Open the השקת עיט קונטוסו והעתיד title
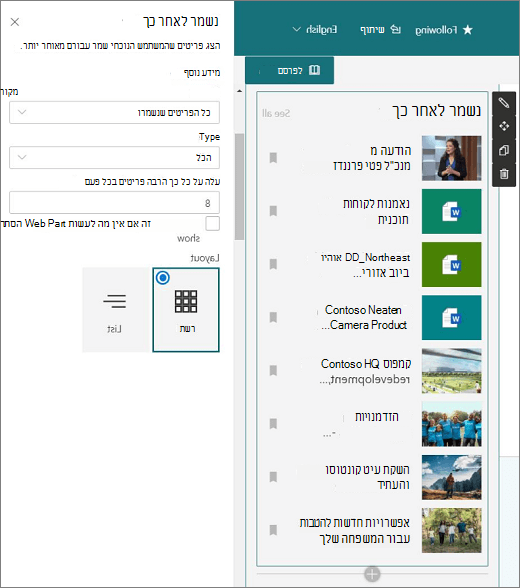Screen dimensions: 520x588 [x=367, y=477]
